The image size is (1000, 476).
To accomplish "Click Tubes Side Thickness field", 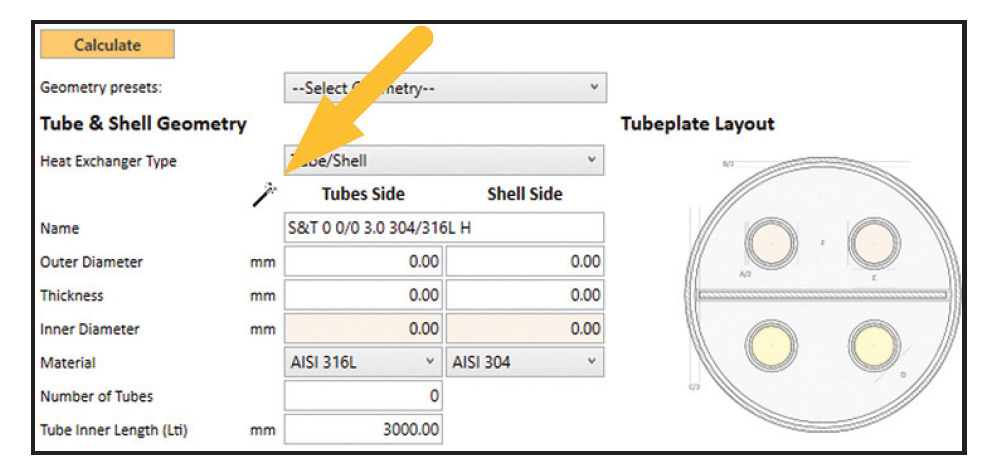I will coord(363,295).
